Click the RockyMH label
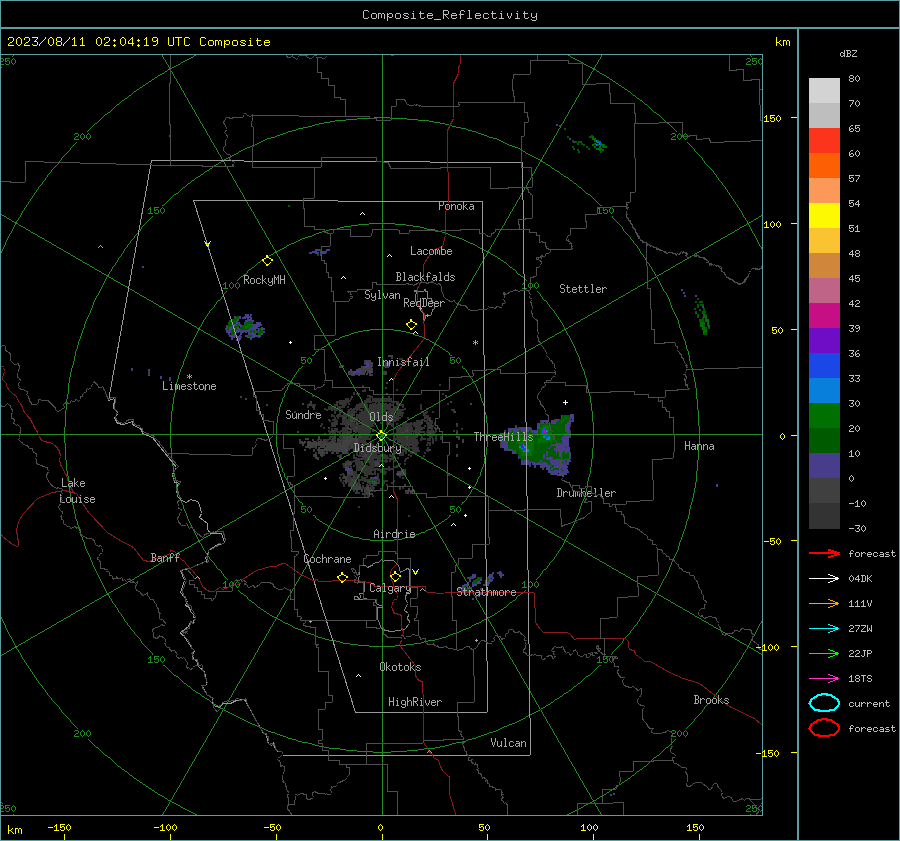The width and height of the screenshot is (900, 841). click(264, 280)
